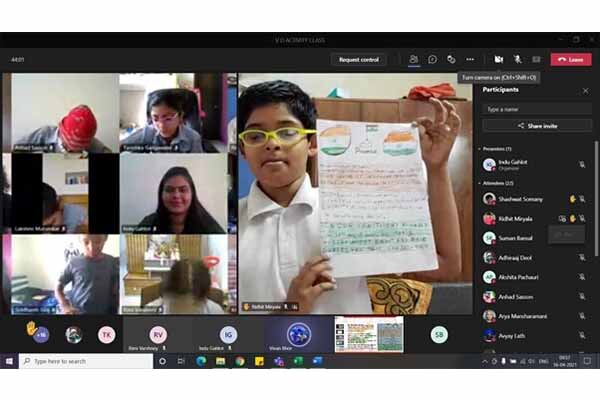Collapse the Attendees section
Screen dimensions: 600x400
[x=479, y=183]
